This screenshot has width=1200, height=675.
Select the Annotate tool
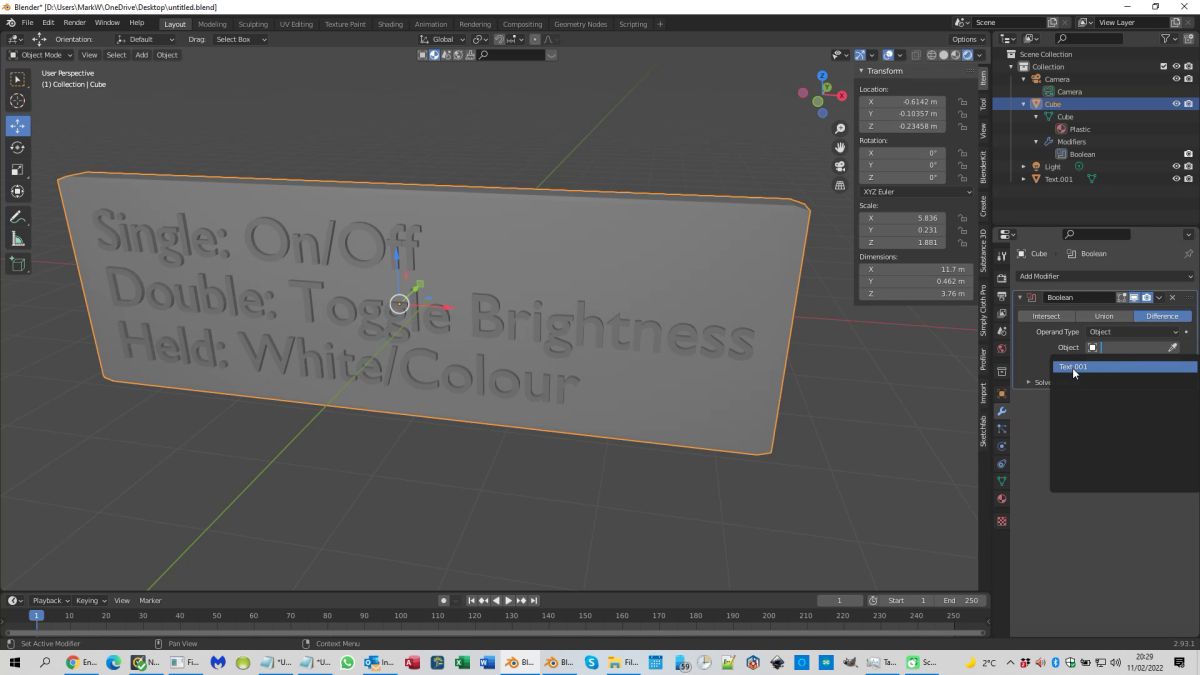pos(18,217)
